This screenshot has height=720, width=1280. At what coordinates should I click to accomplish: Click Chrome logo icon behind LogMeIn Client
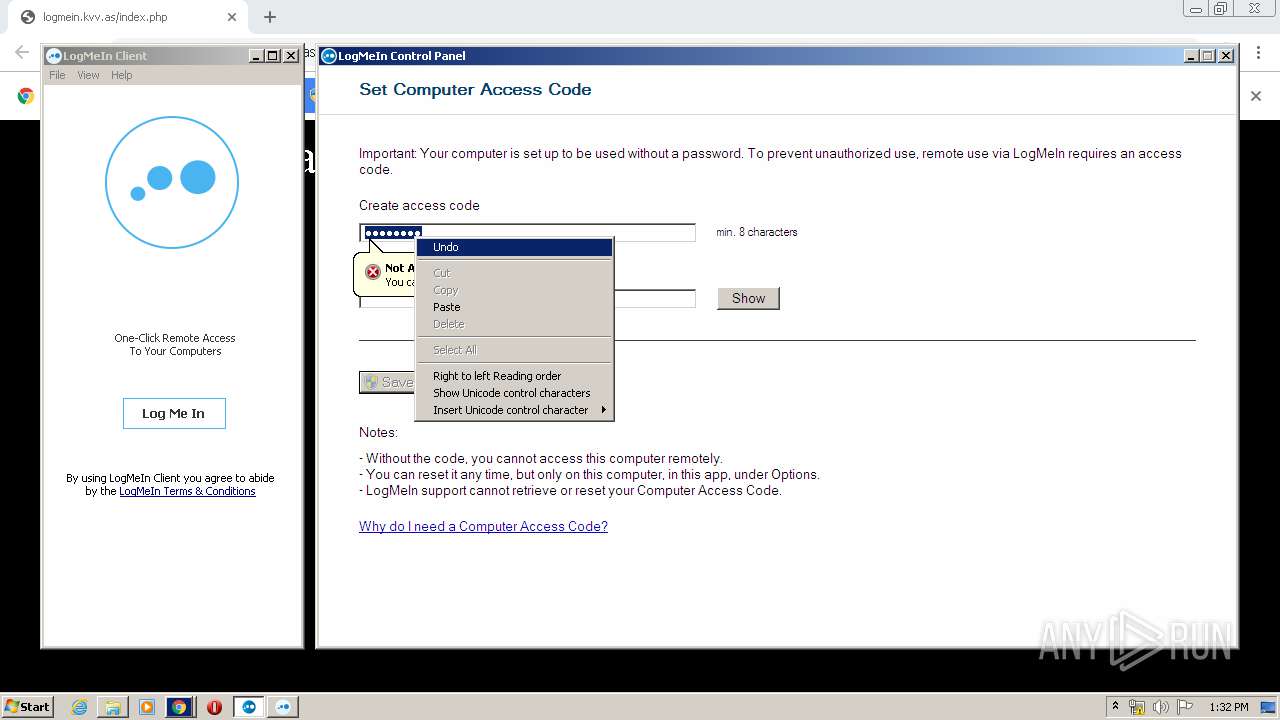(26, 96)
